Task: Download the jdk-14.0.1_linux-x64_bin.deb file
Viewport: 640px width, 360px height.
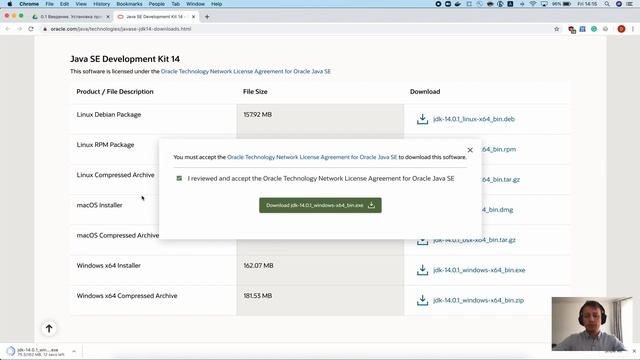Action: [473, 119]
